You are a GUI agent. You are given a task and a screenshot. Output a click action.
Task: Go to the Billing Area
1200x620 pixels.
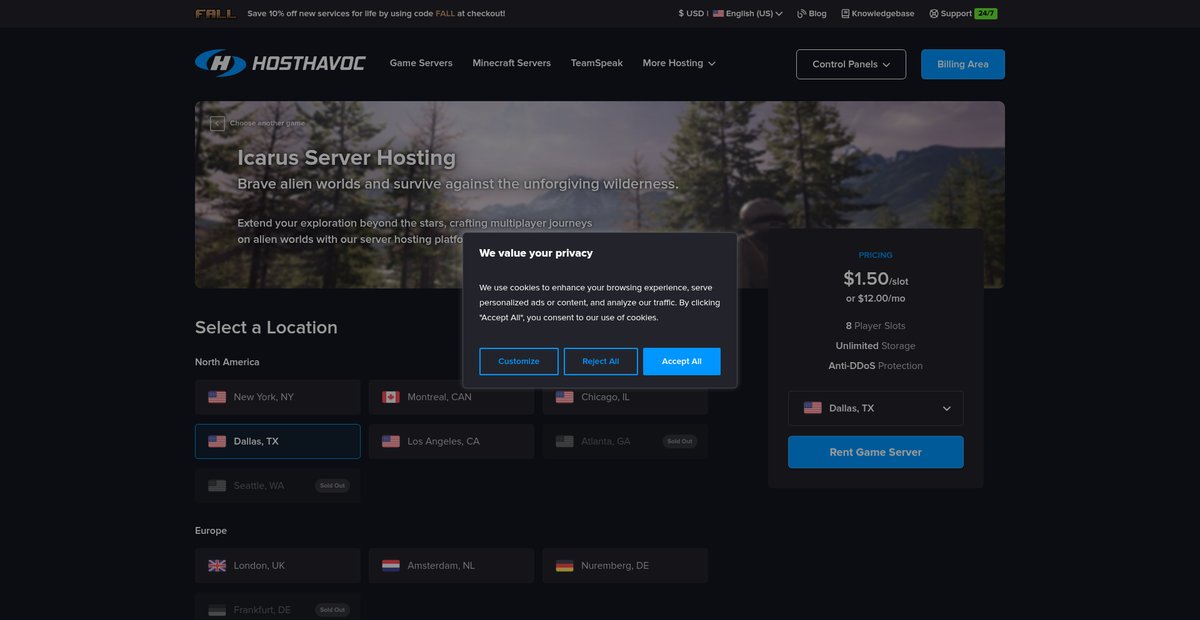point(963,64)
